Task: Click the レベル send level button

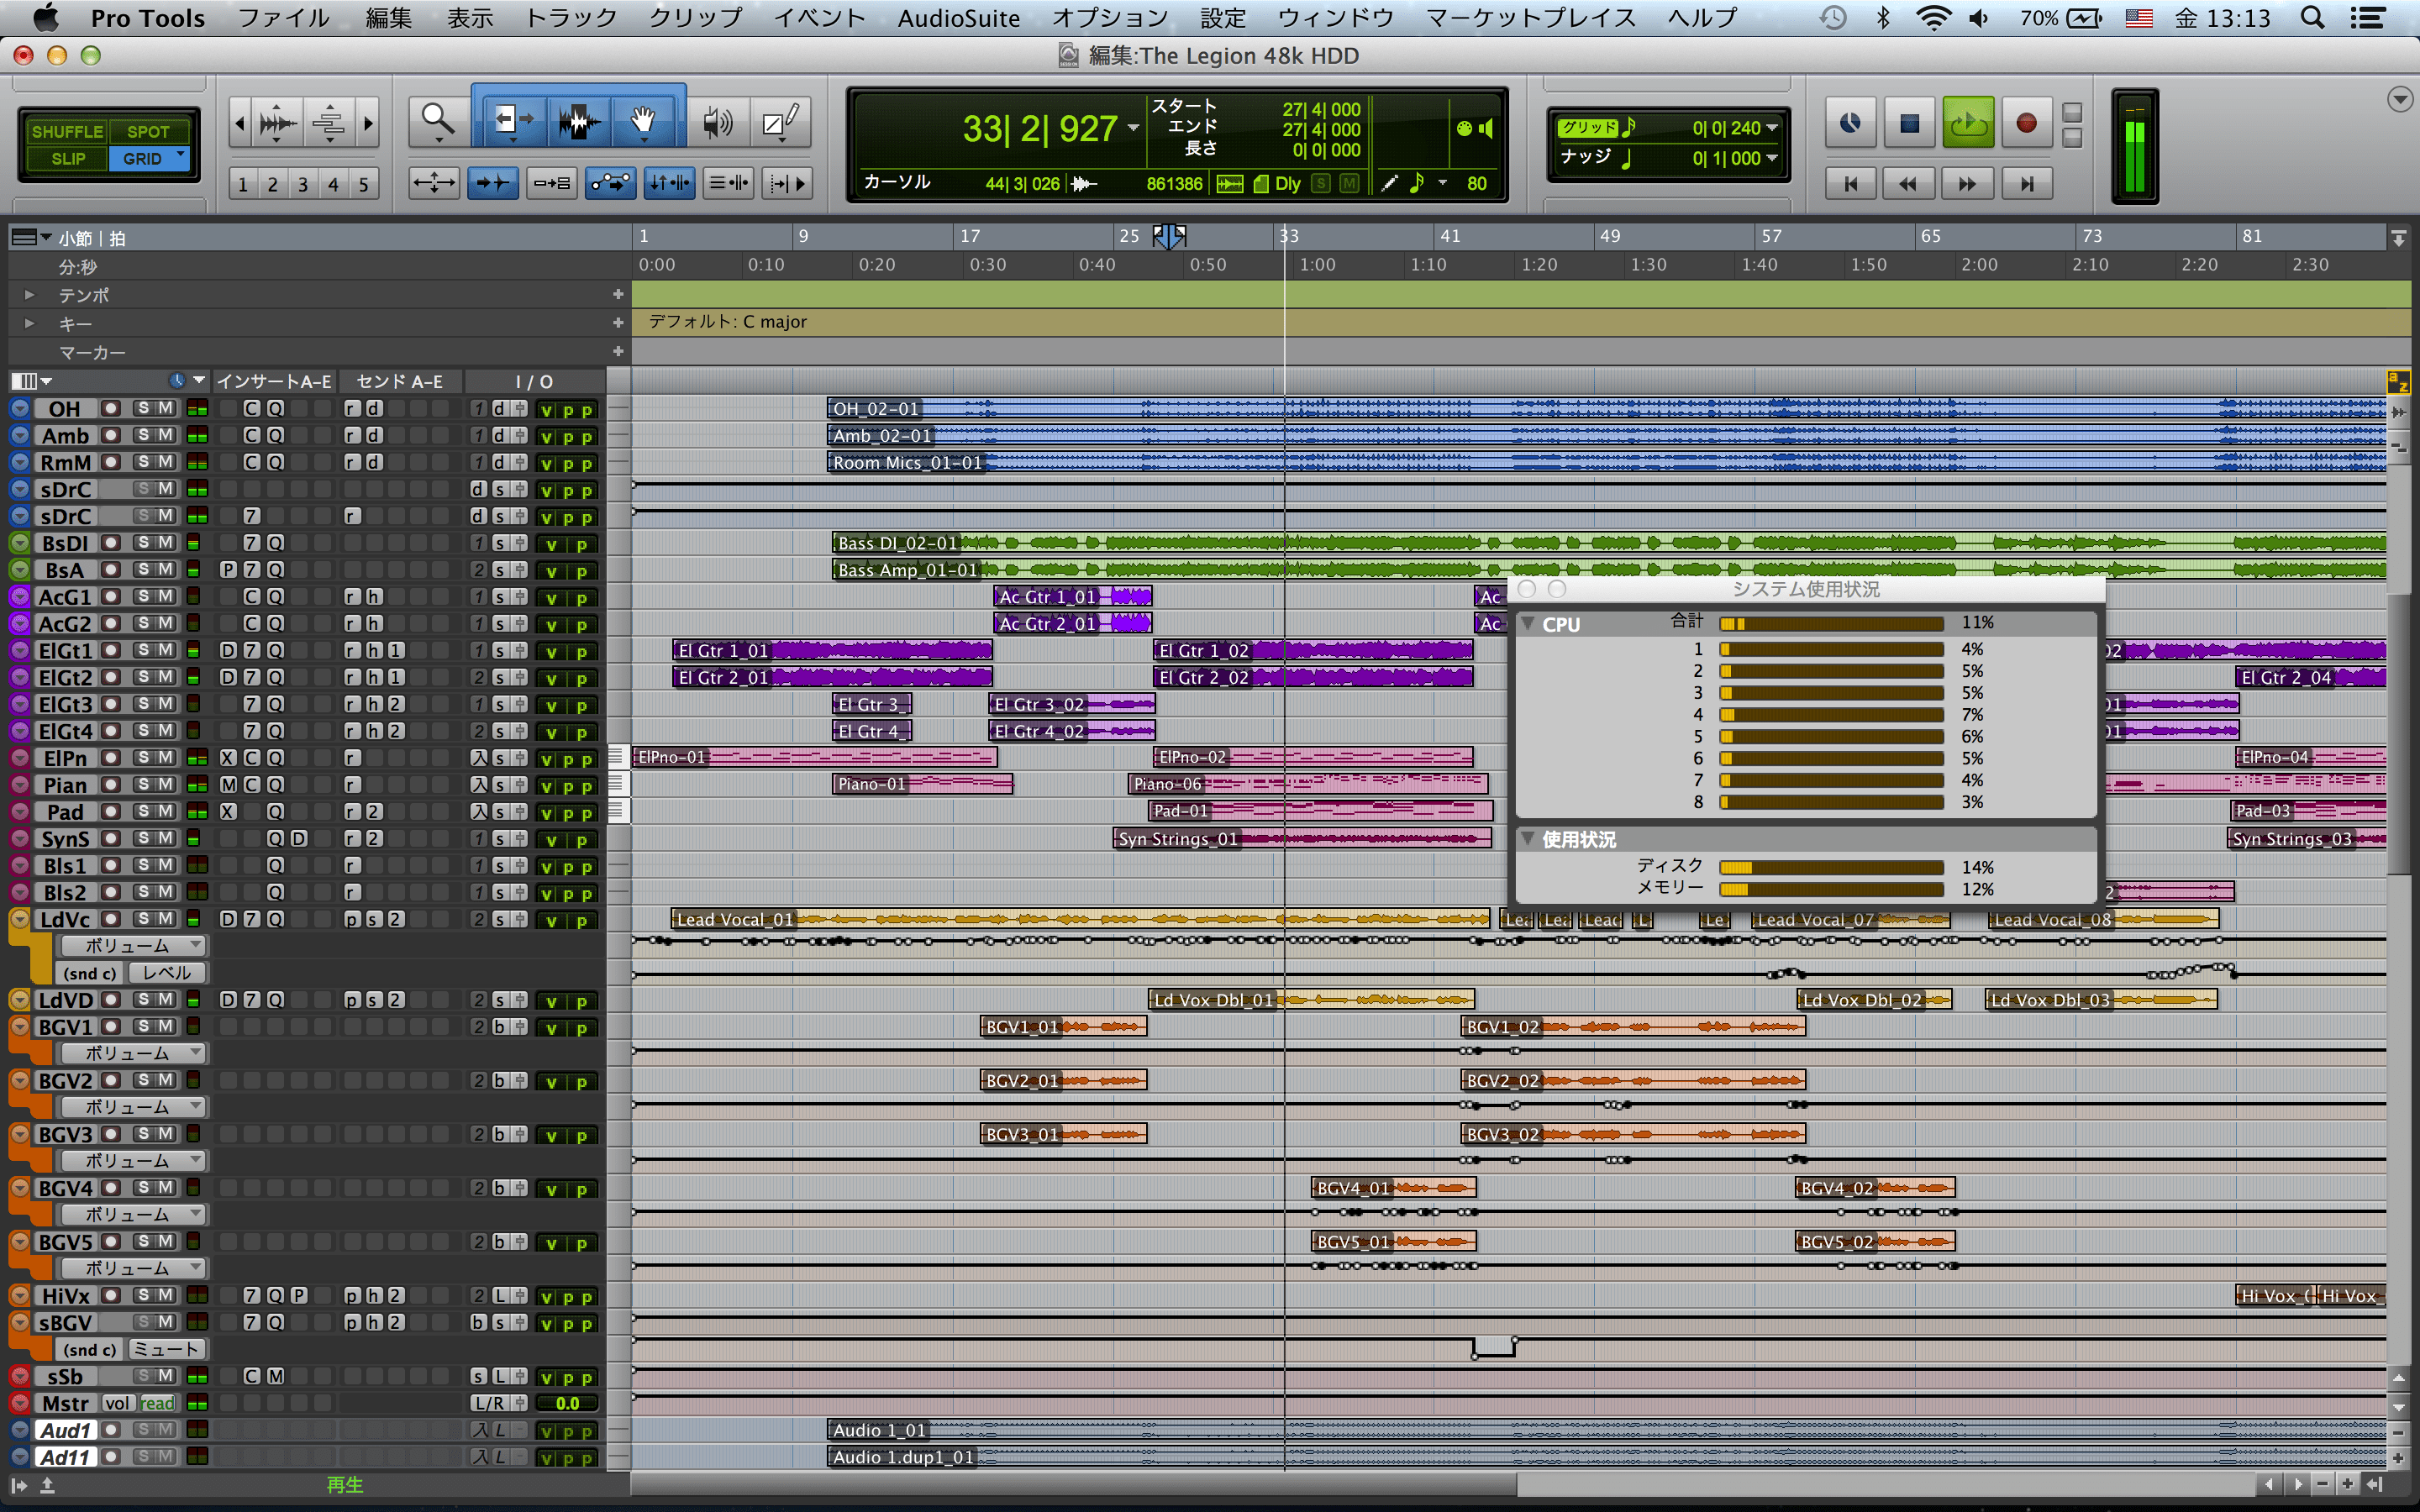Action: [167, 972]
